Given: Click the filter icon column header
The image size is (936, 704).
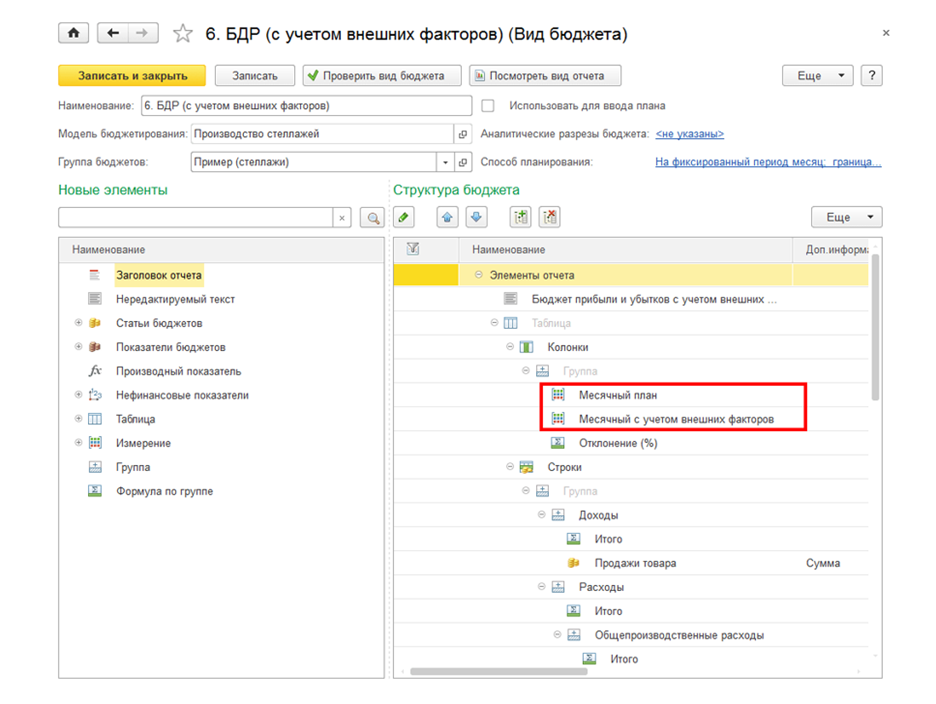Looking at the screenshot, I should (x=412, y=249).
